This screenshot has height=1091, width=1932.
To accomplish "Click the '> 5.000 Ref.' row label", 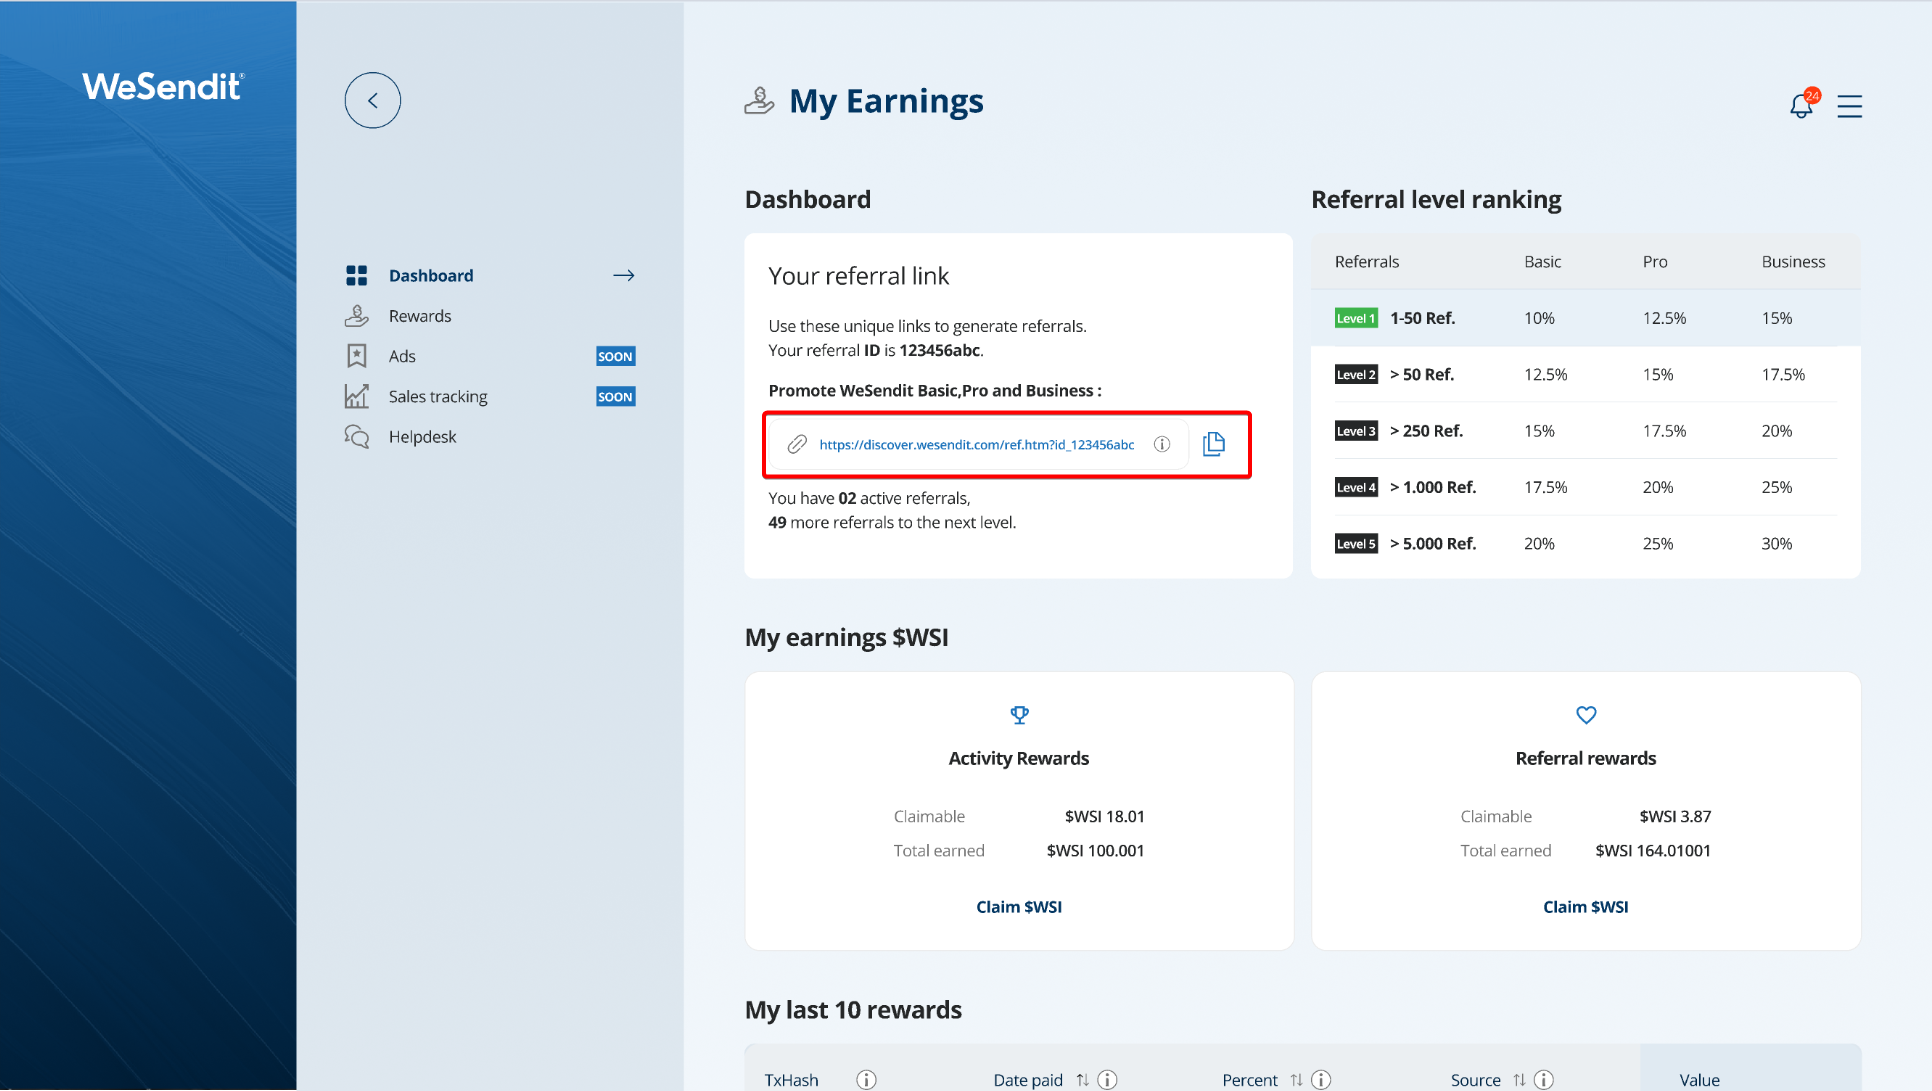I will click(1433, 544).
